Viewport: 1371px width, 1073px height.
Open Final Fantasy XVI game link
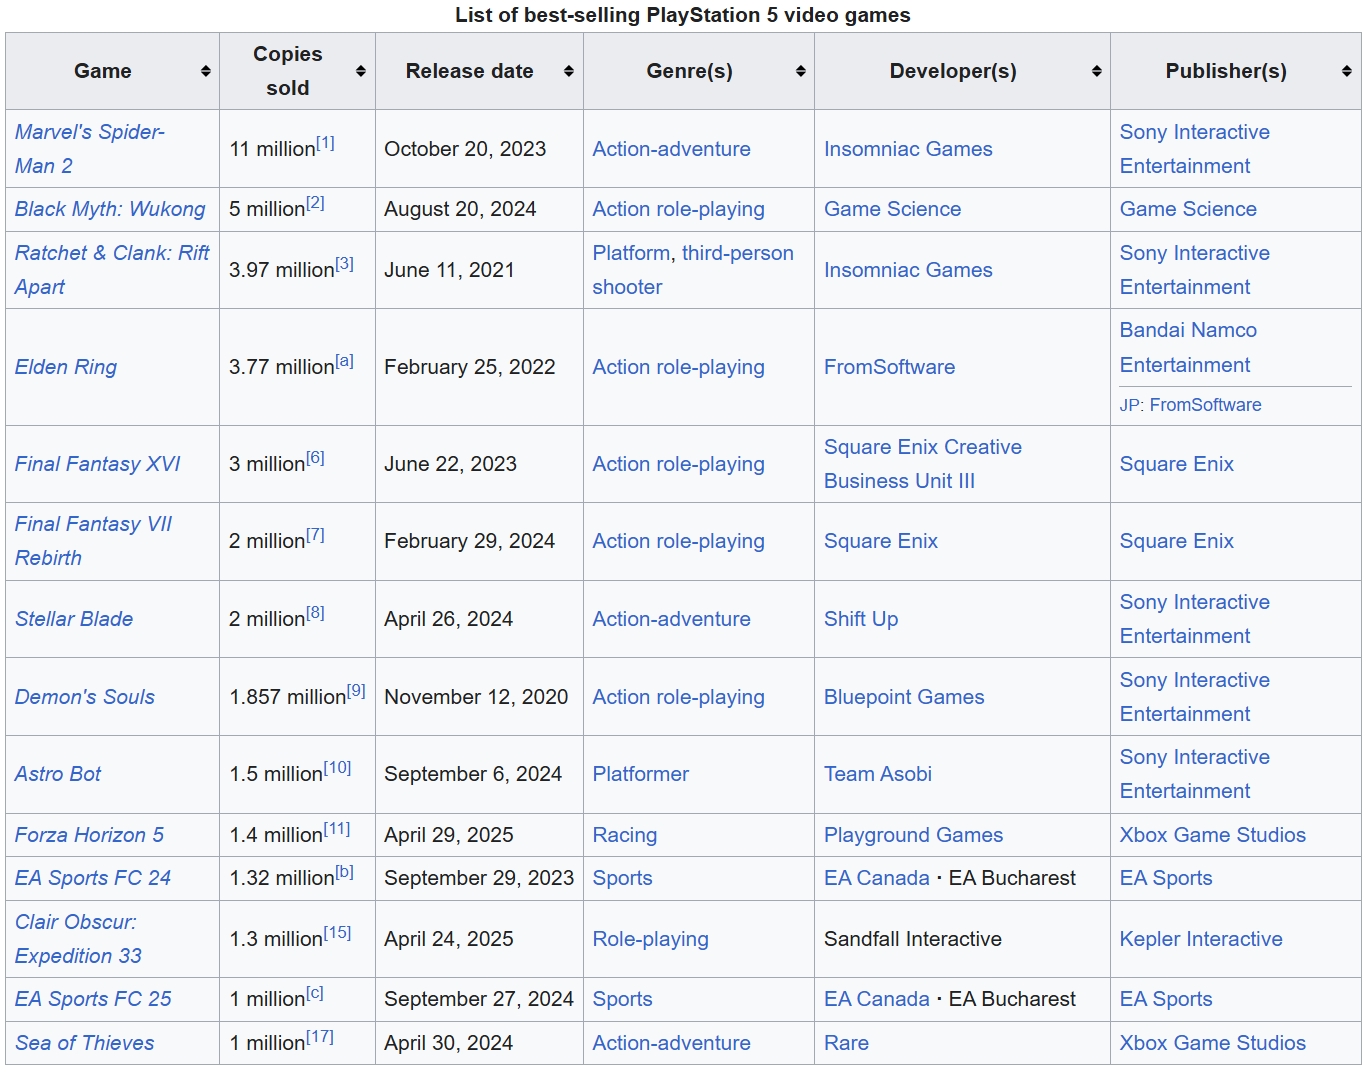[x=98, y=464]
